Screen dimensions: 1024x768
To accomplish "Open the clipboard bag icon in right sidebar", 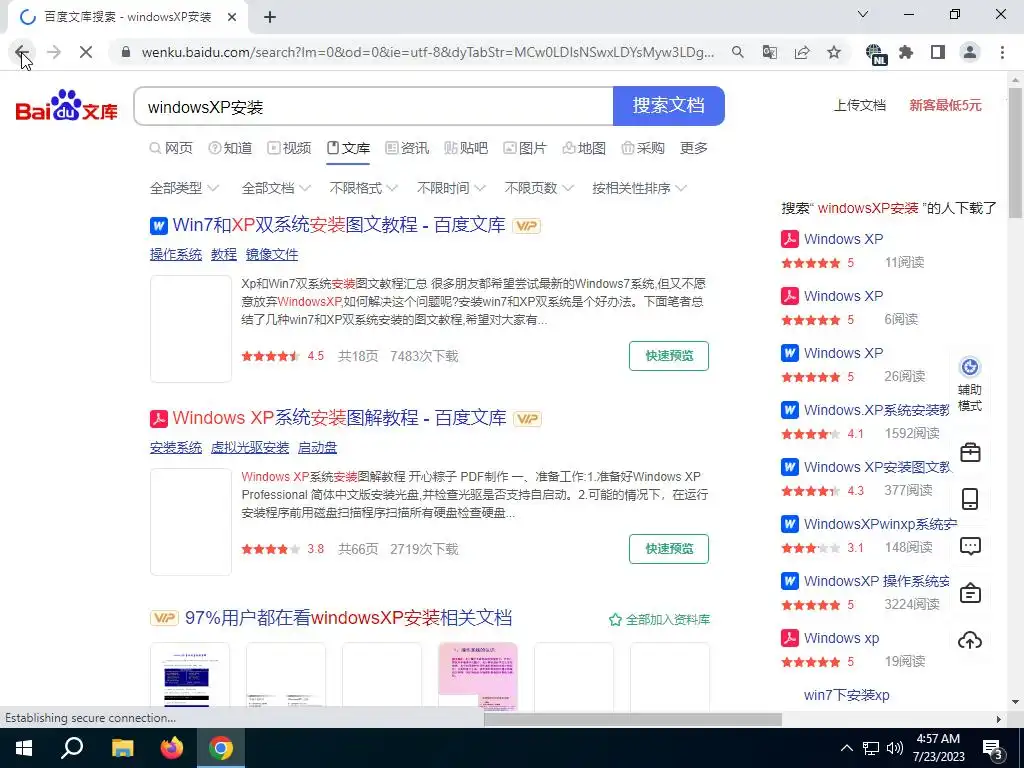I will pyautogui.click(x=970, y=593).
